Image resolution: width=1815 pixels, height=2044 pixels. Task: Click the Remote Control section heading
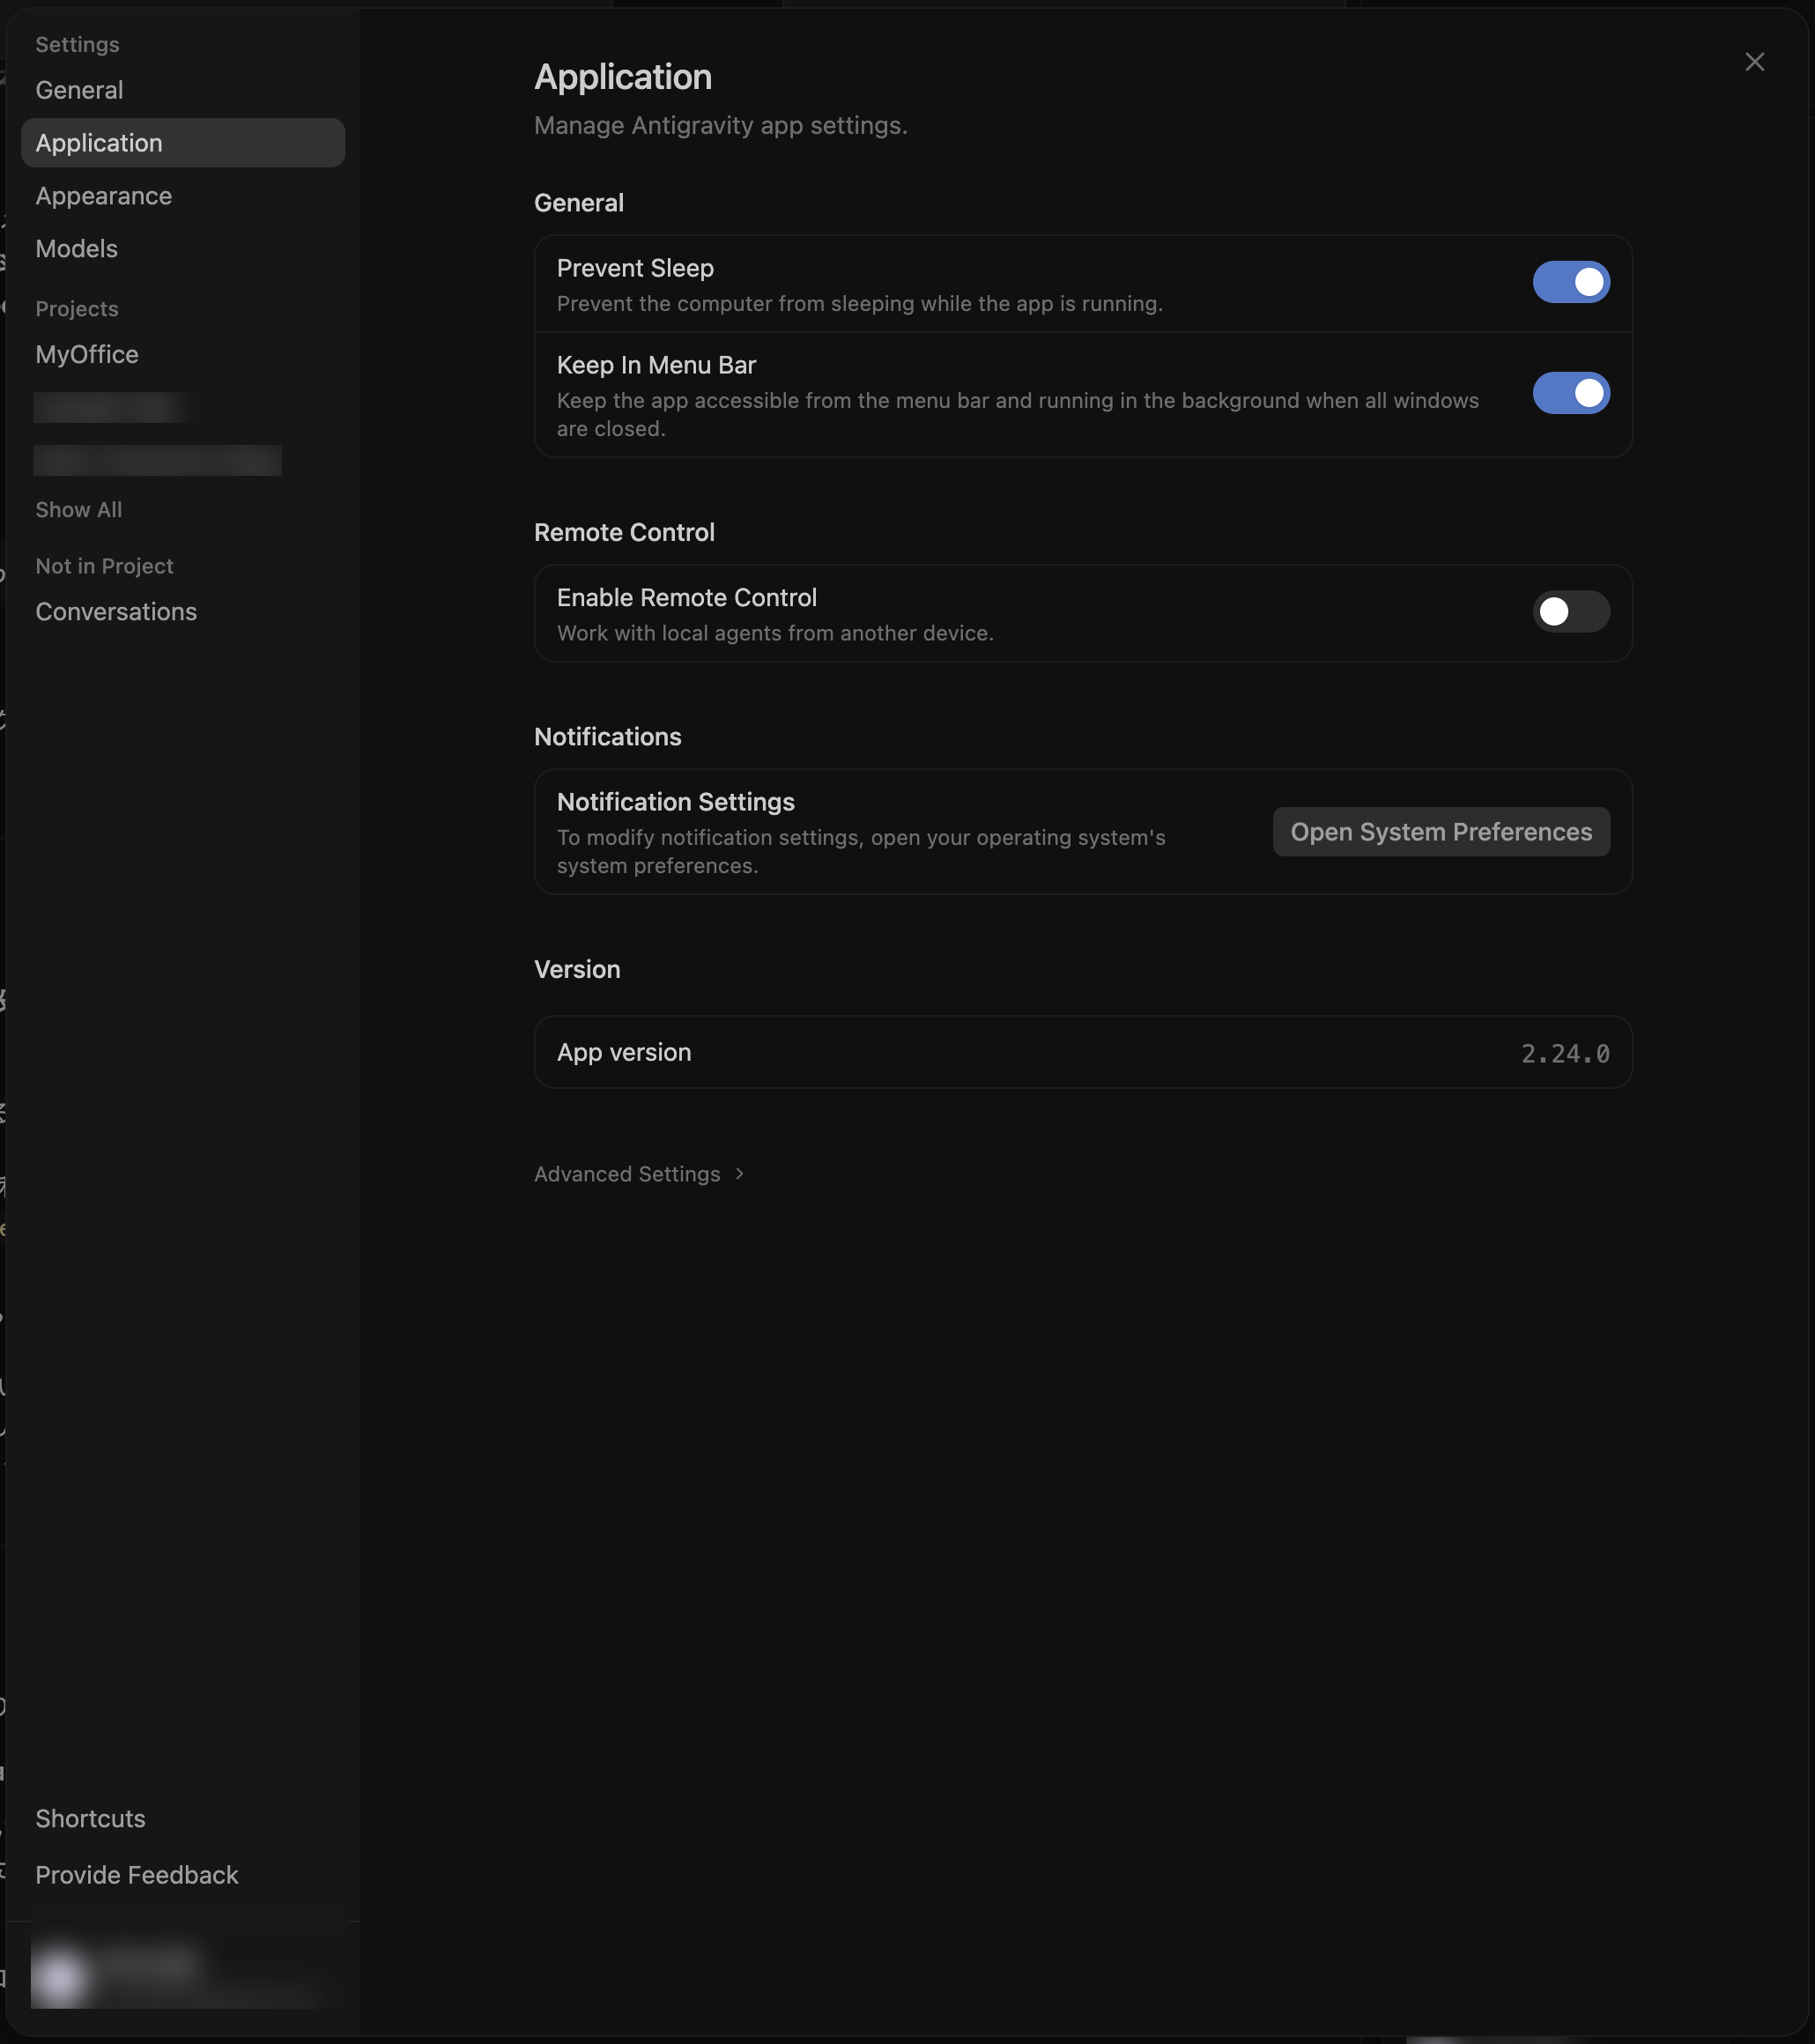624,532
